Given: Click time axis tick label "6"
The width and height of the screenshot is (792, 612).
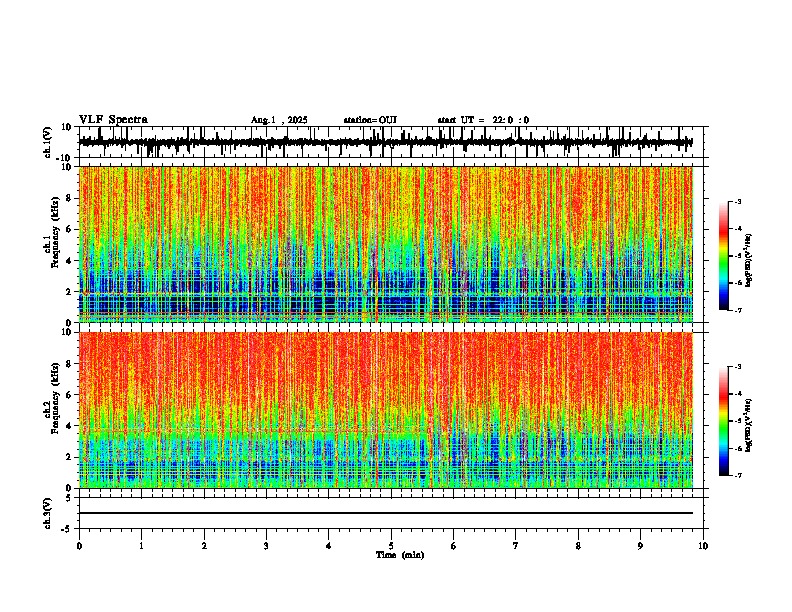Looking at the screenshot, I should [454, 546].
